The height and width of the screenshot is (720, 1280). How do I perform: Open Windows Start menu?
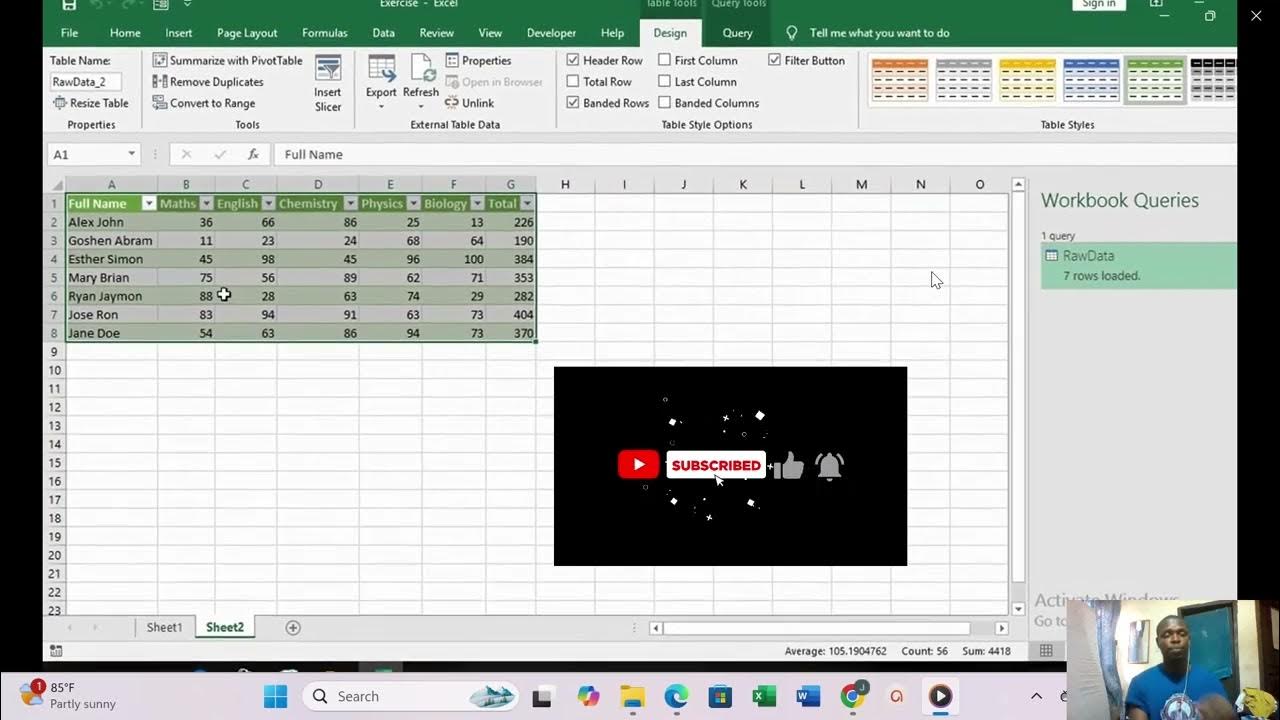point(275,696)
